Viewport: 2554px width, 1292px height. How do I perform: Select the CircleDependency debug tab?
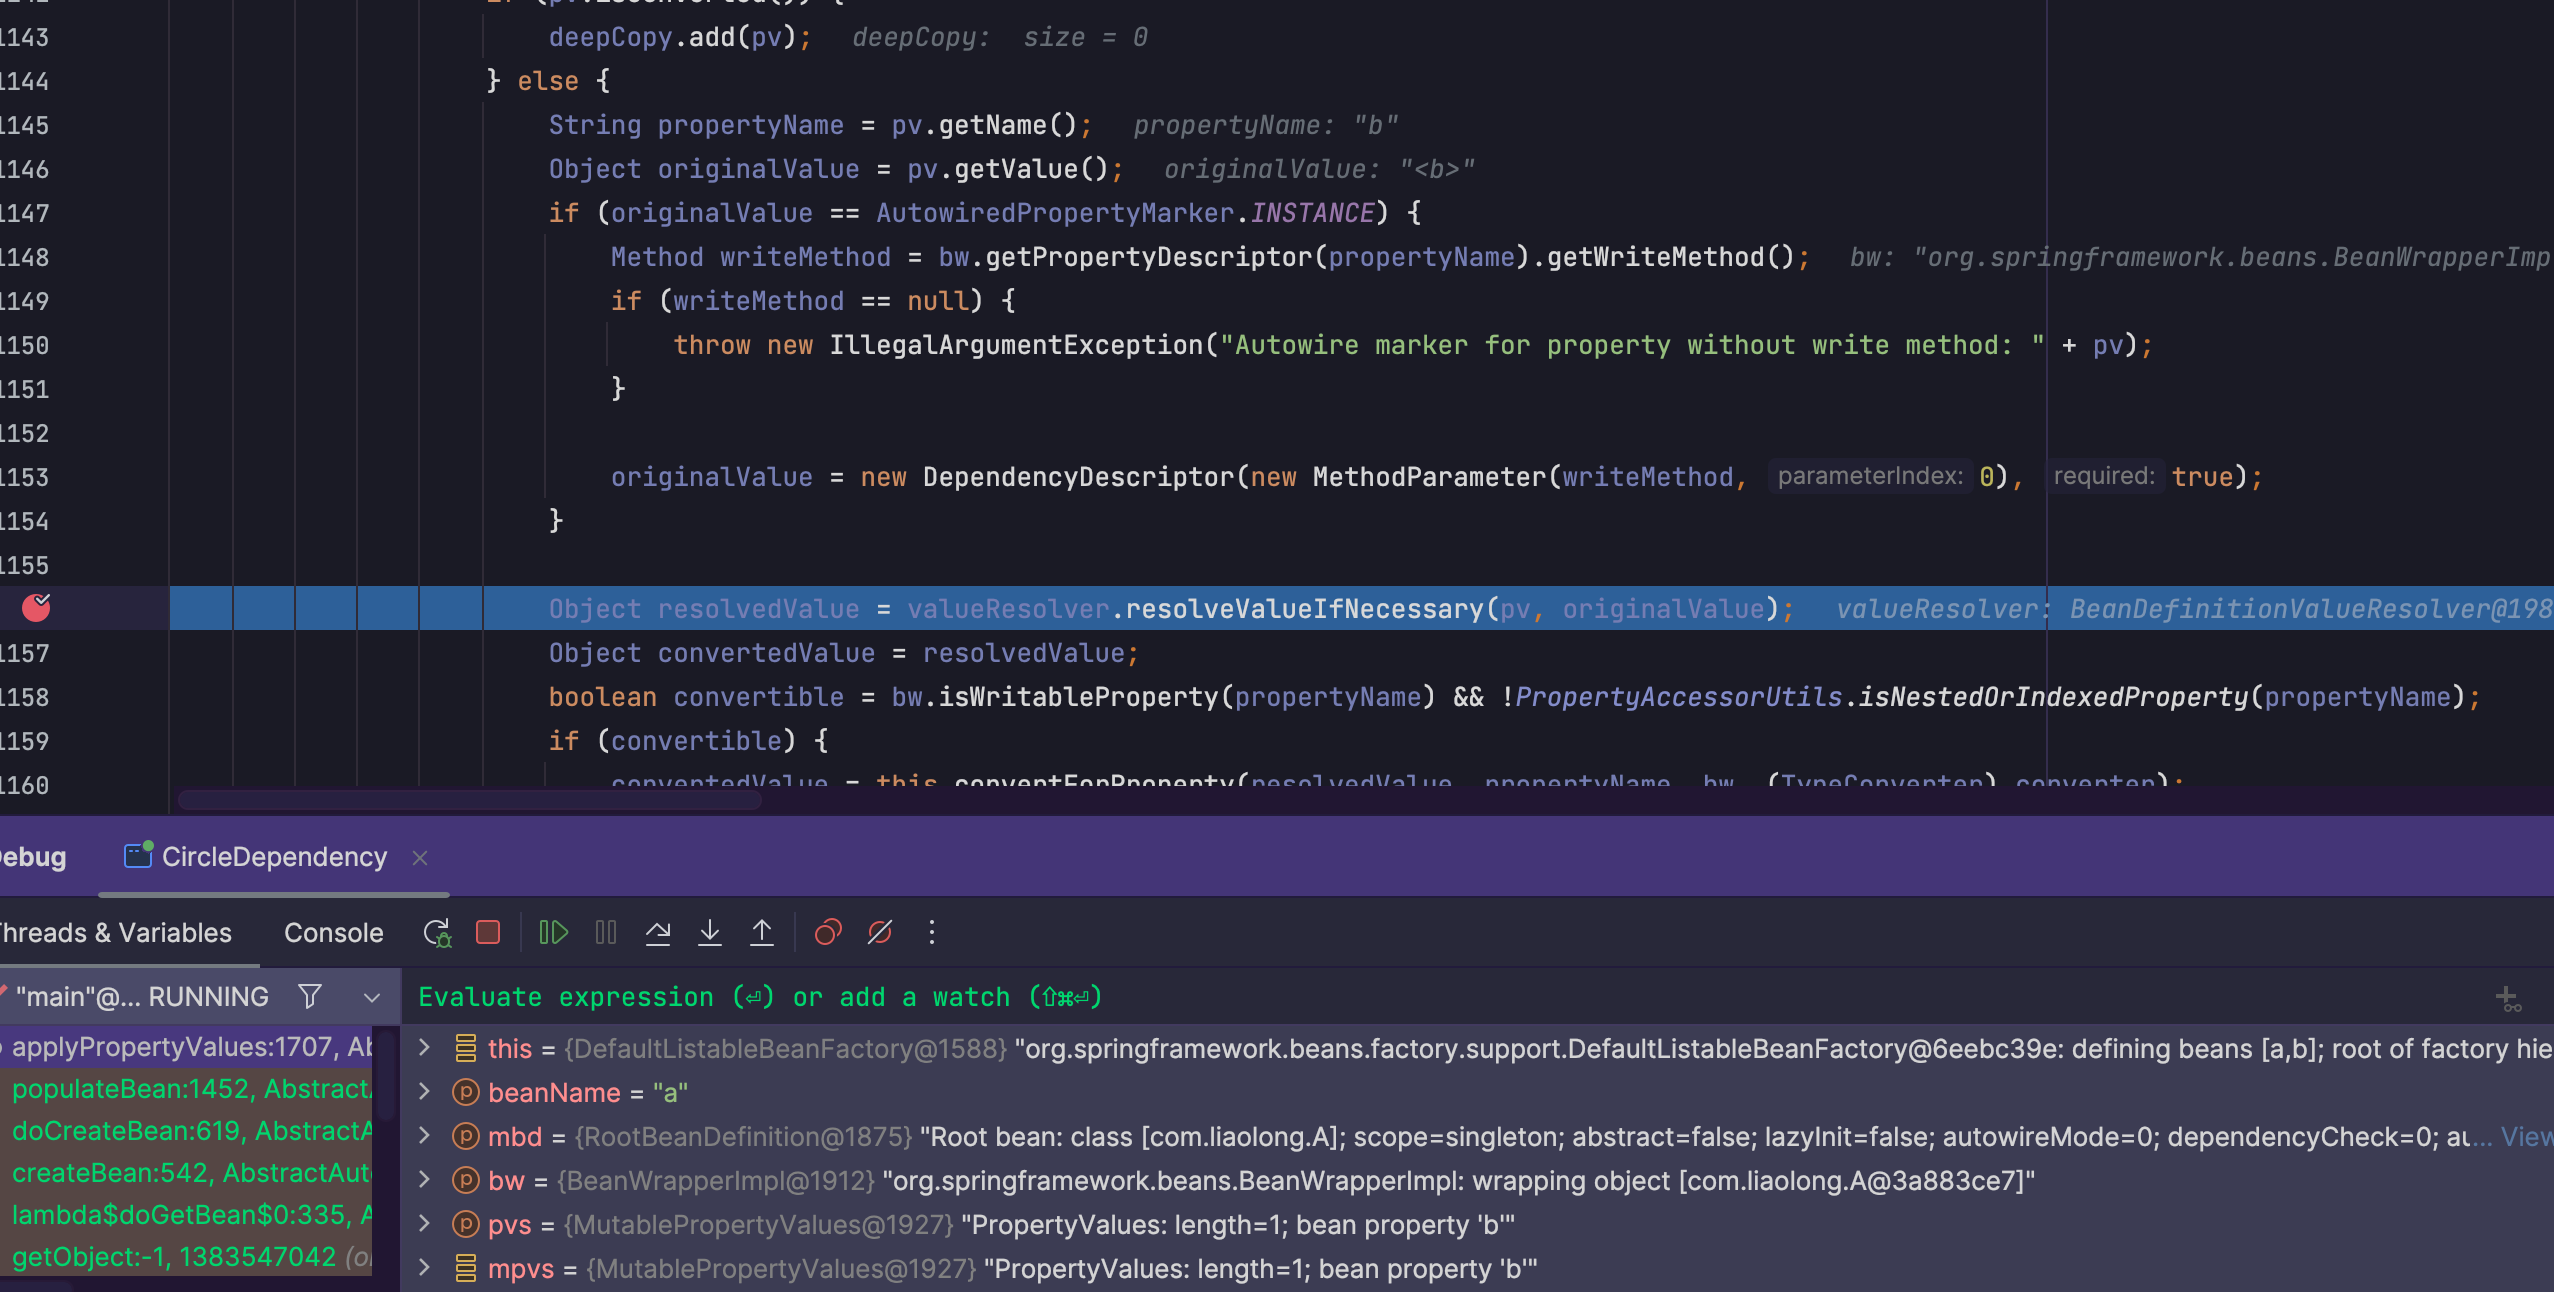(x=273, y=857)
